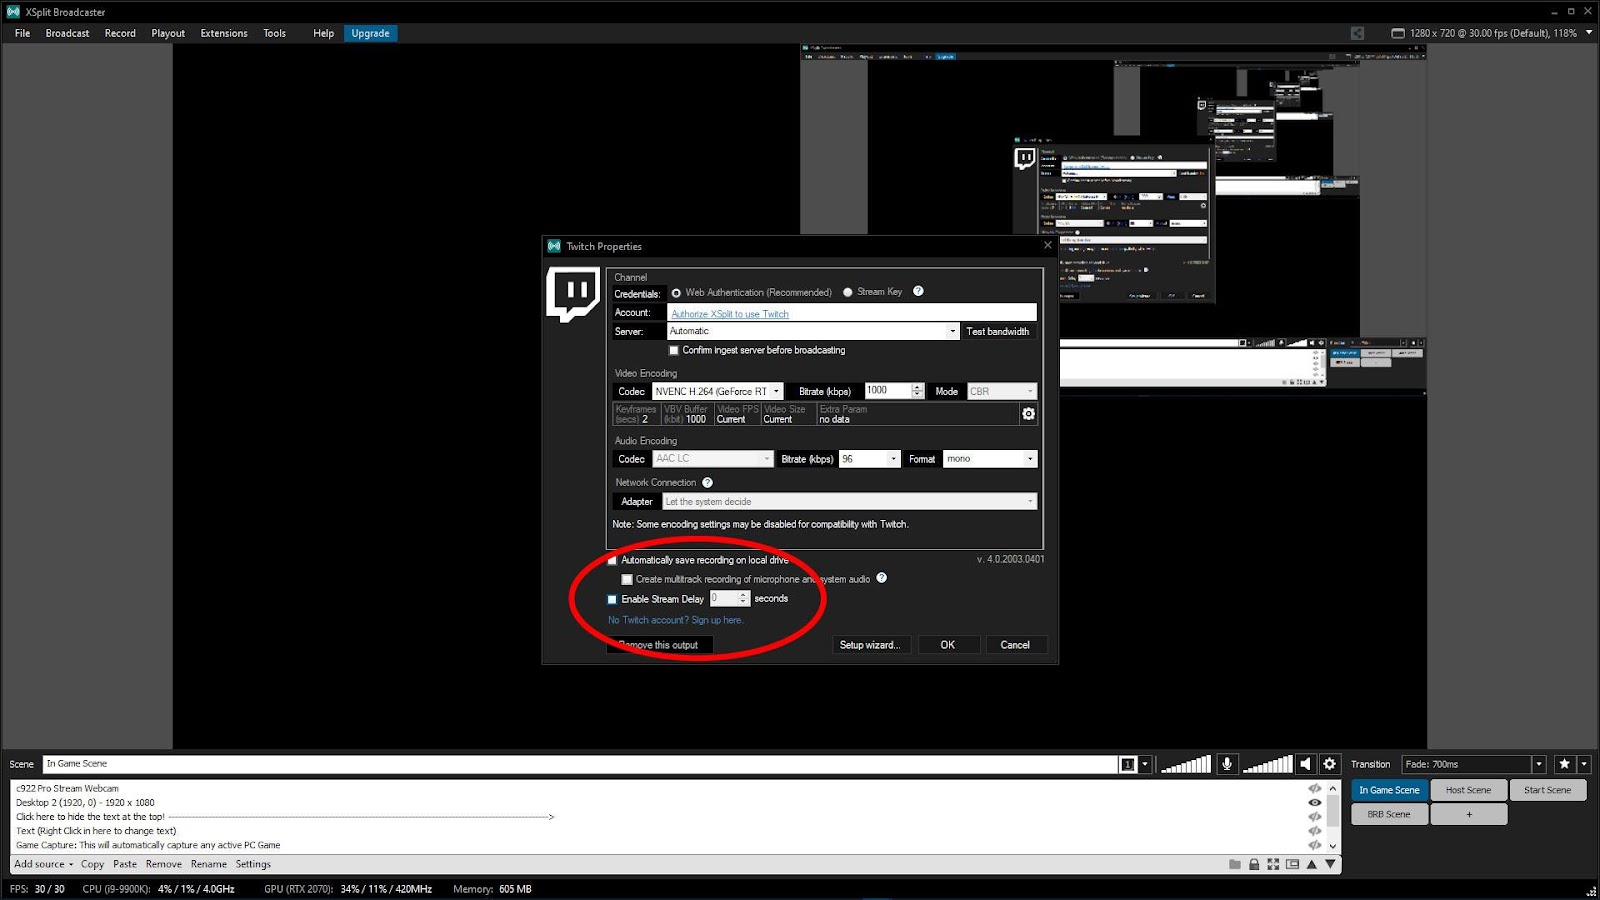Image resolution: width=1600 pixels, height=900 pixels.
Task: Toggle visibility of c922 Pro Stream Webcam
Action: point(1314,789)
